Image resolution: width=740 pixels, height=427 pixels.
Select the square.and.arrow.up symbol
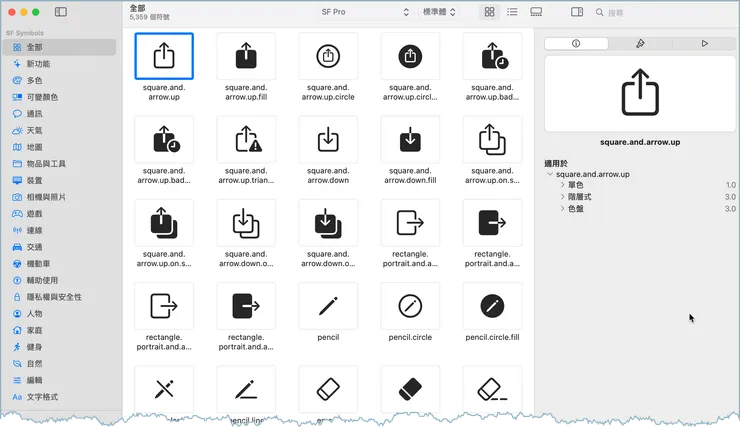(164, 56)
